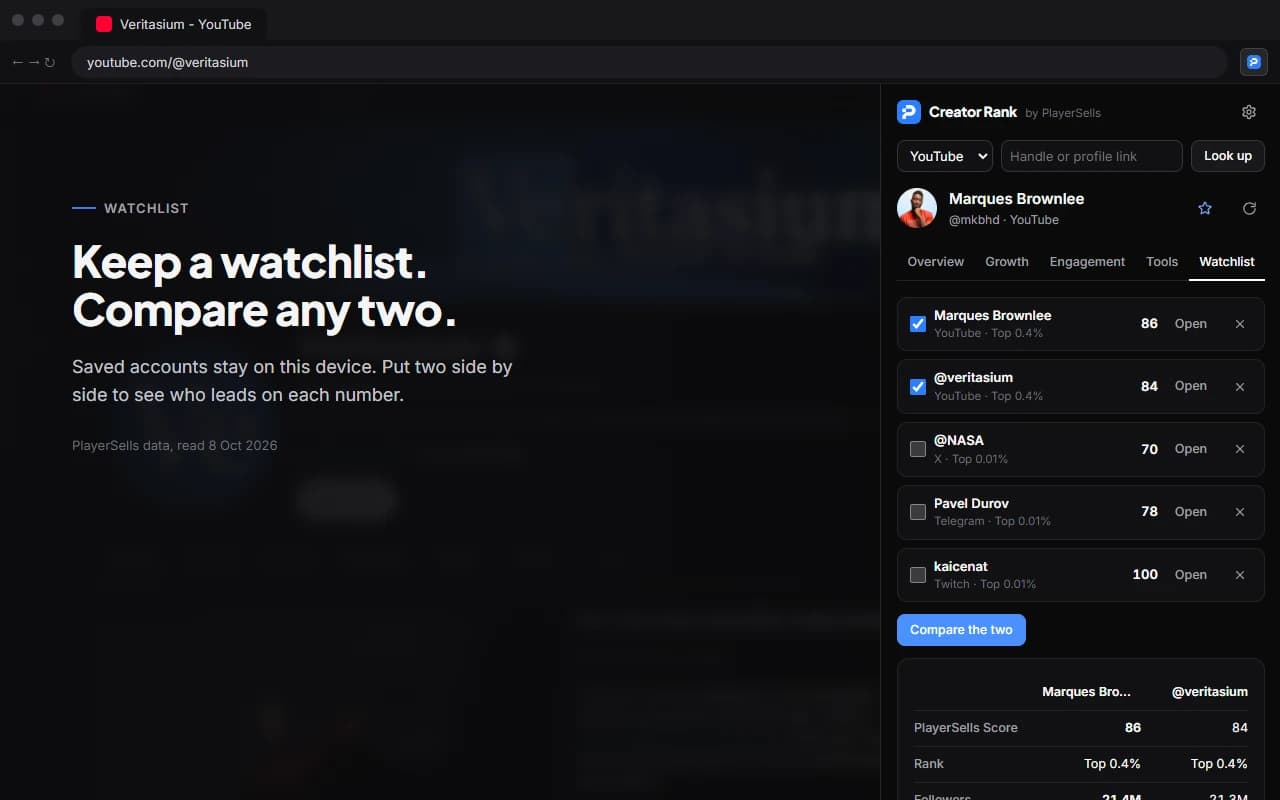Image resolution: width=1280 pixels, height=800 pixels.
Task: Click the browser back arrow
Action: (17, 62)
